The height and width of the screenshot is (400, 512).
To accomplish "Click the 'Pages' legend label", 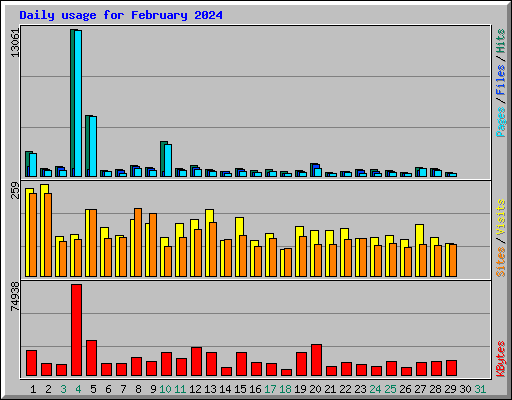I will (501, 122).
